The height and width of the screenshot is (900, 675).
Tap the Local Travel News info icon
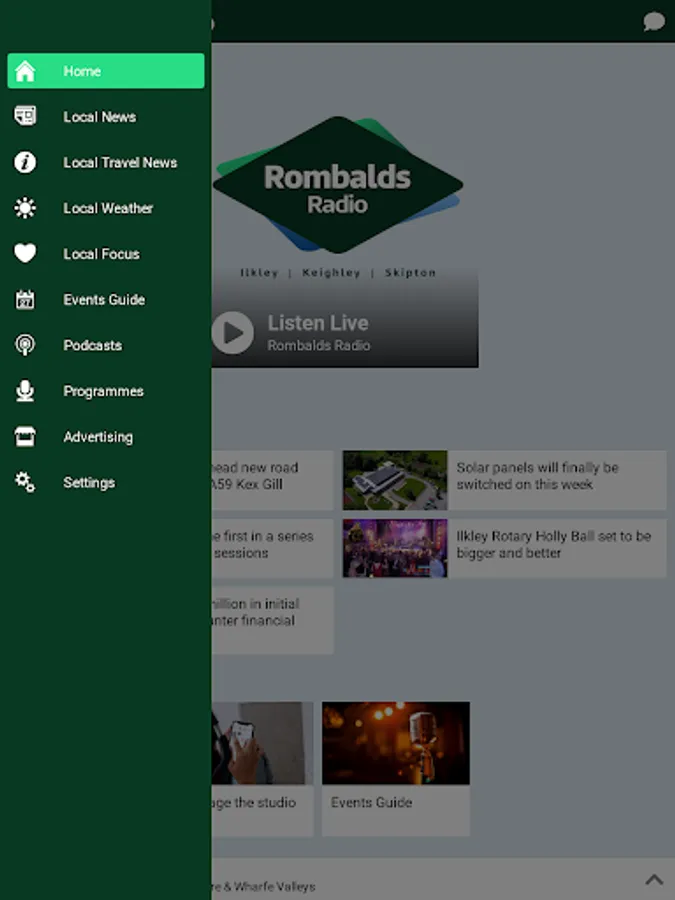pos(25,162)
